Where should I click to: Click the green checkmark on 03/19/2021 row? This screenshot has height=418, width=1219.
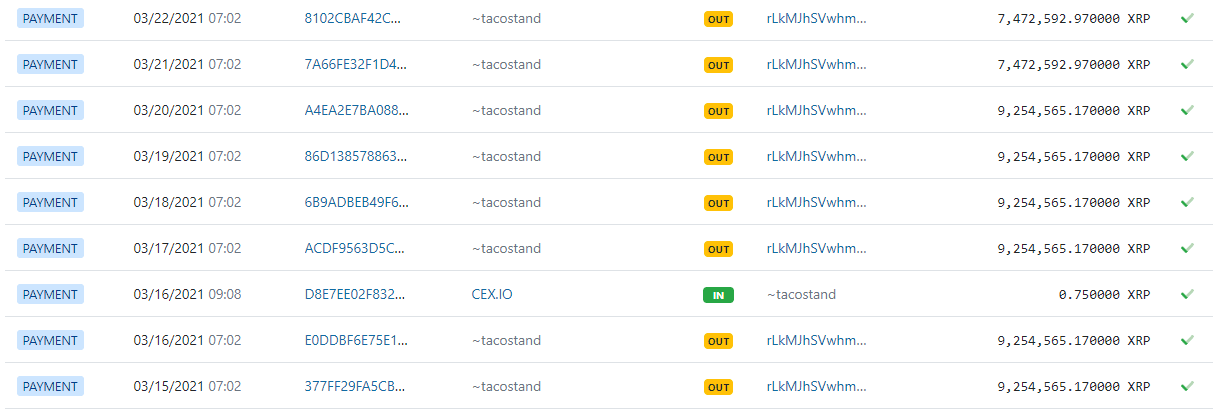pos(1187,156)
